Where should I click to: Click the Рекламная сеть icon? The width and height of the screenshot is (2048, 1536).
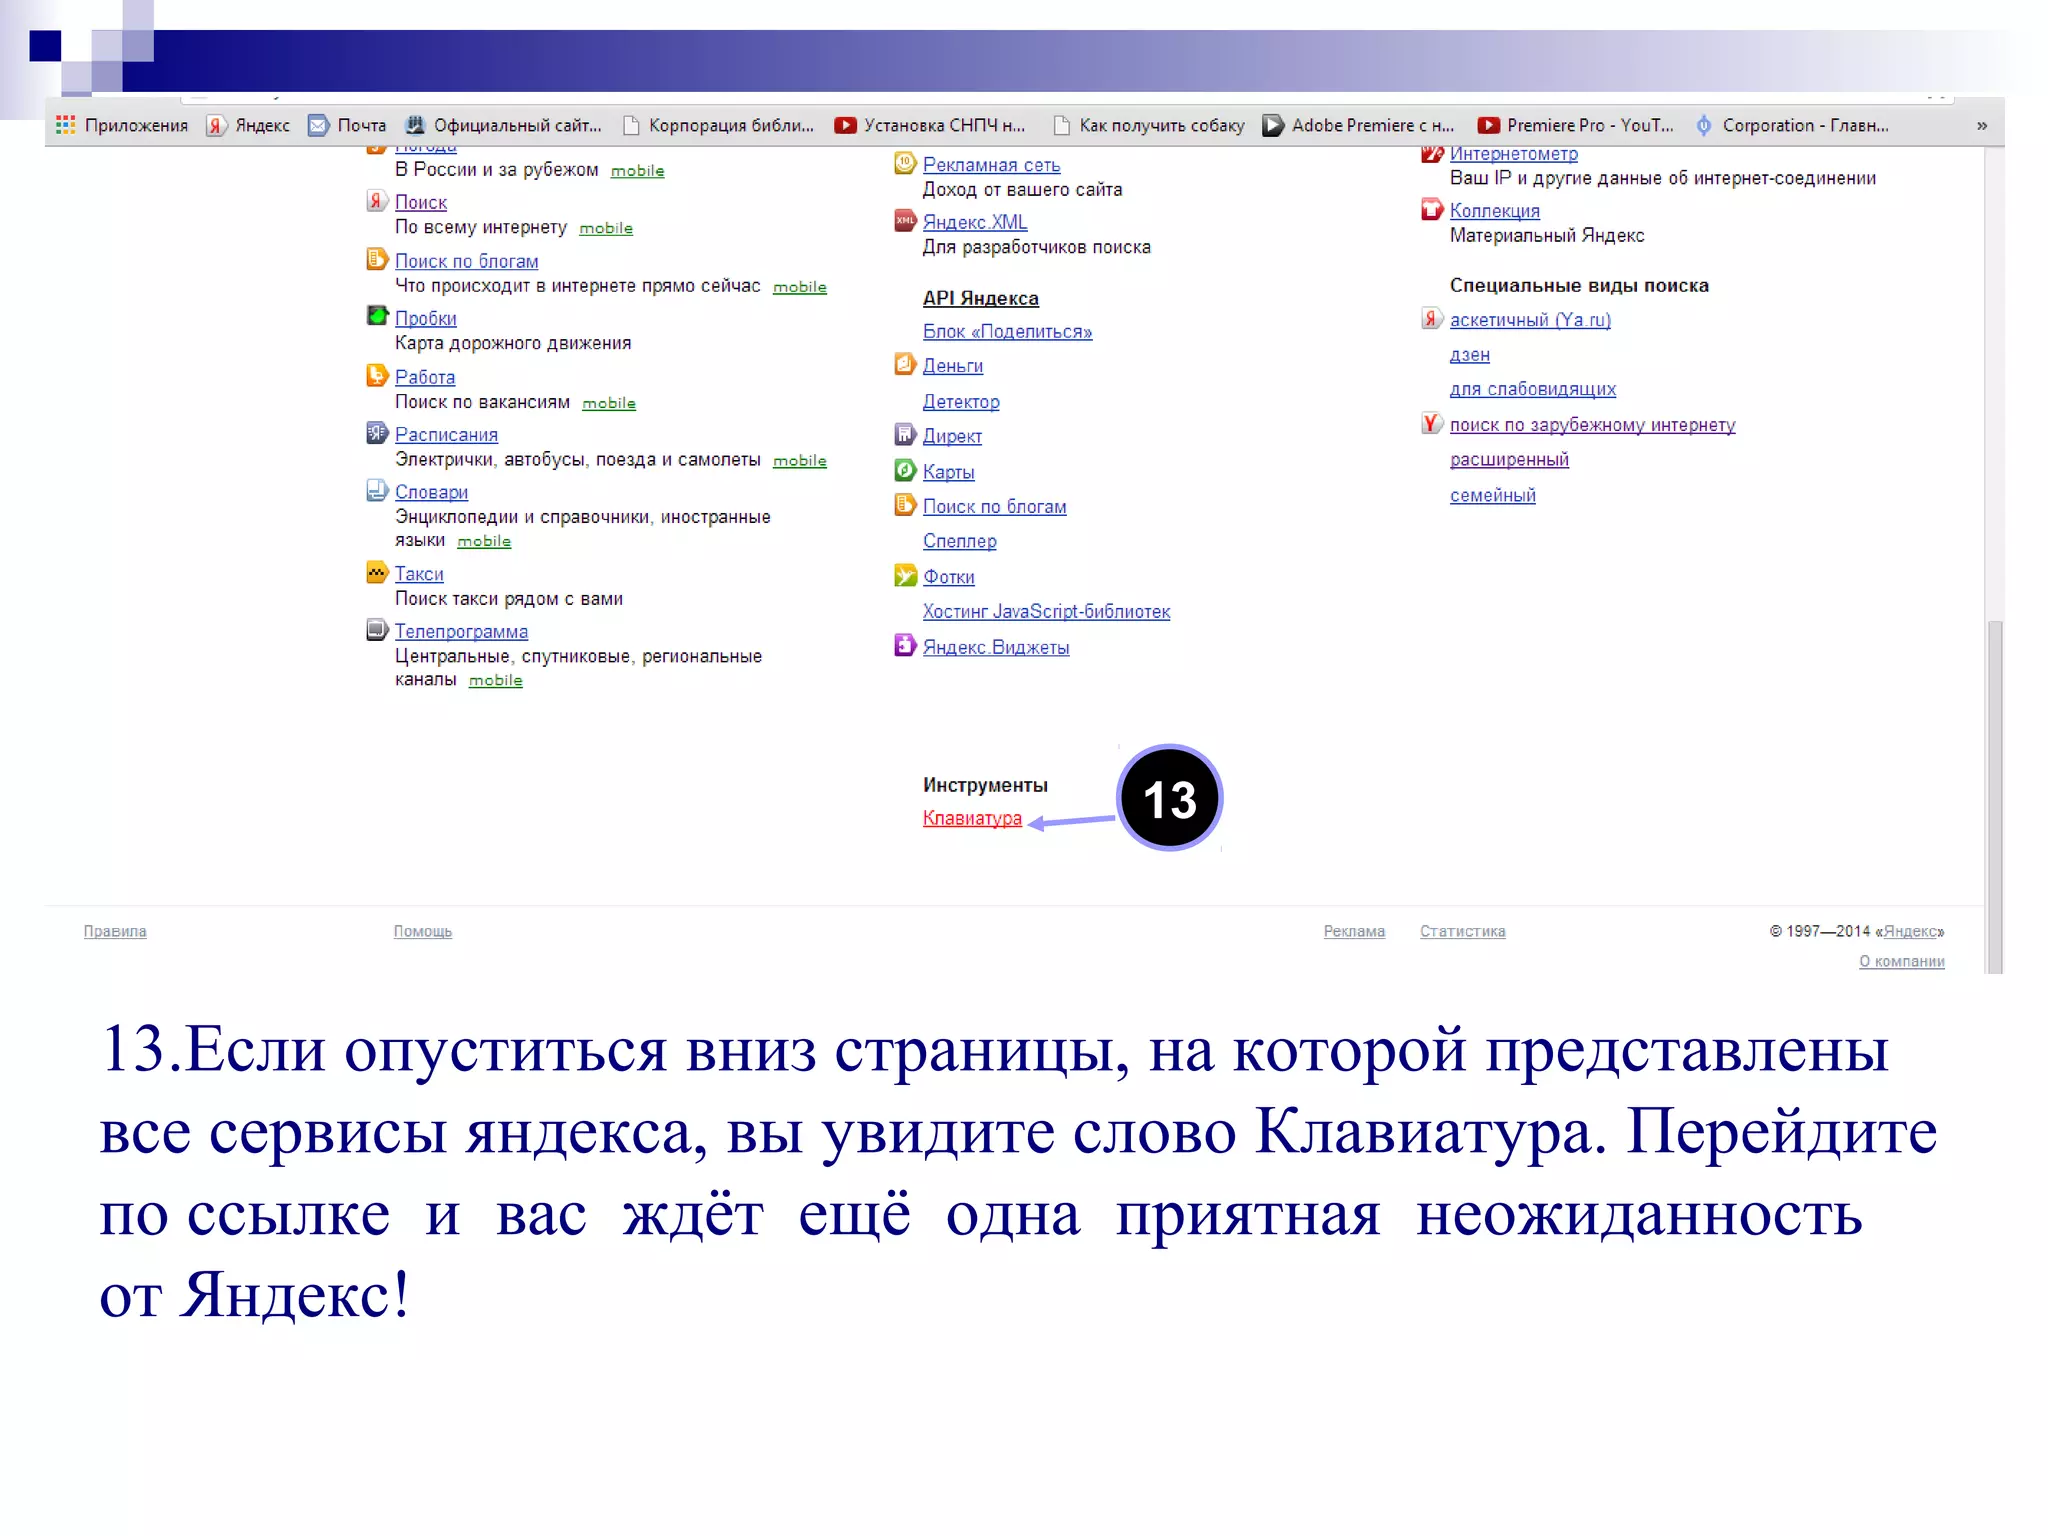click(905, 163)
